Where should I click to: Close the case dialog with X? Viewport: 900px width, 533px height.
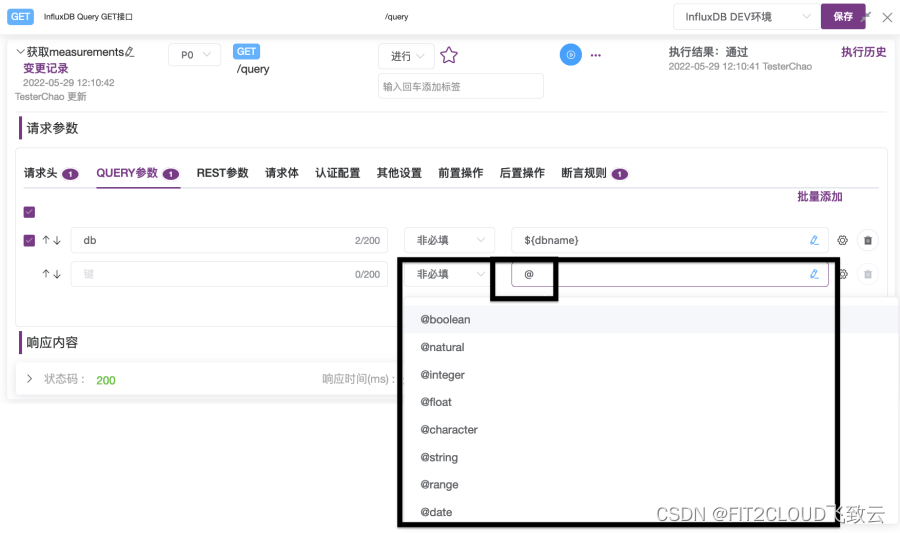click(x=887, y=17)
